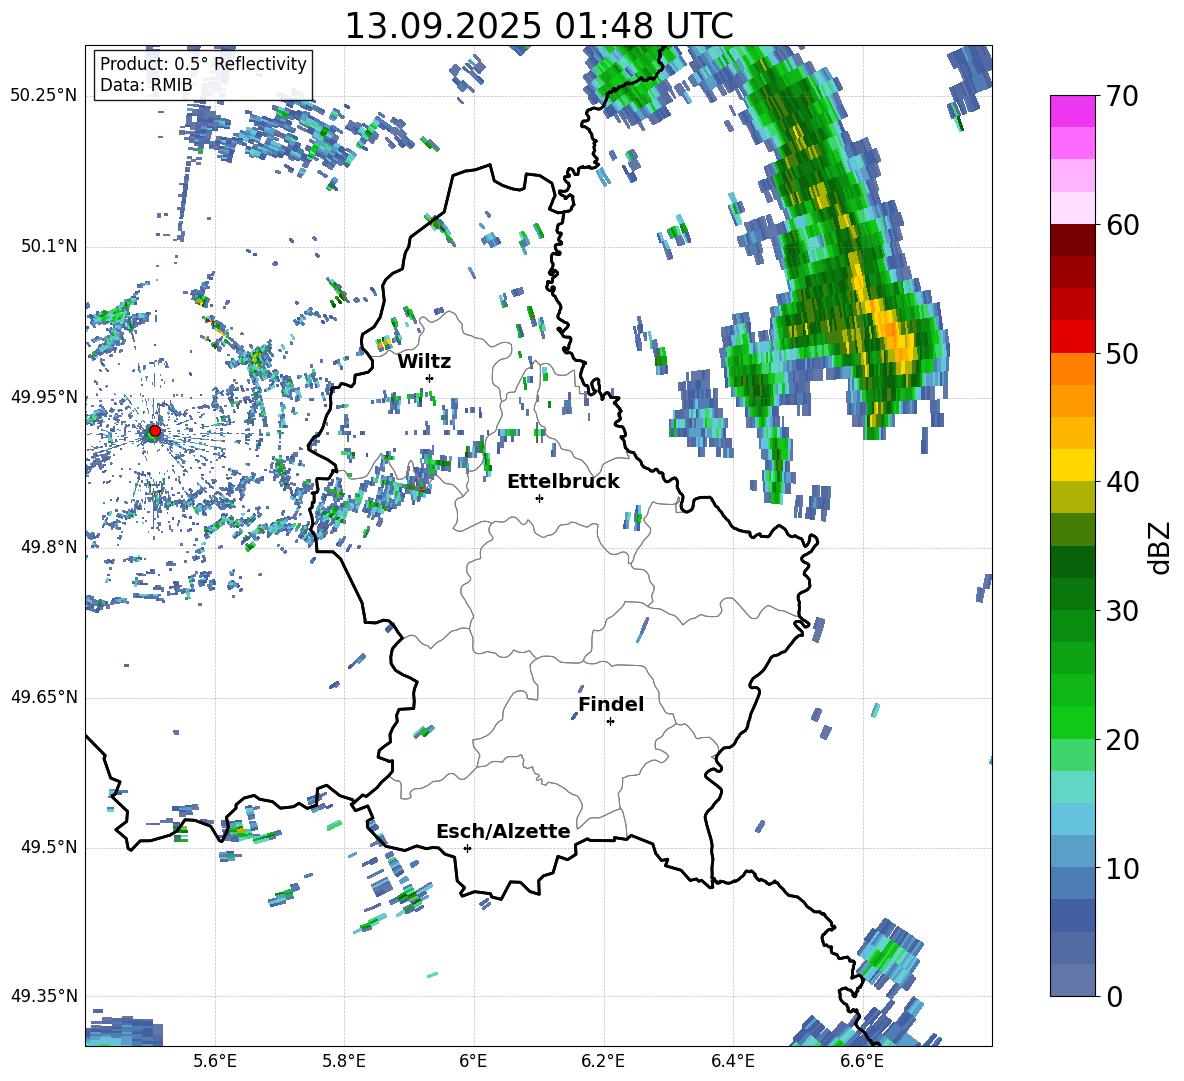This screenshot has height=1081, width=1184.
Task: Click the 6.6°E longitude label
Action: coord(862,1061)
